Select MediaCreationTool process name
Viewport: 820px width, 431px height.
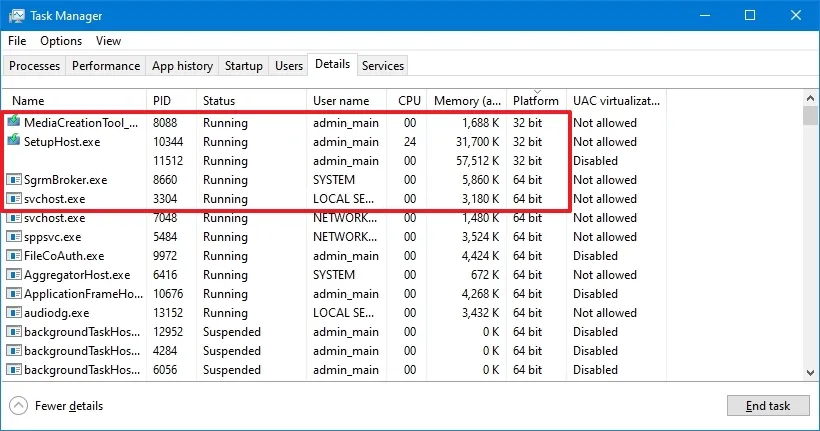click(81, 123)
